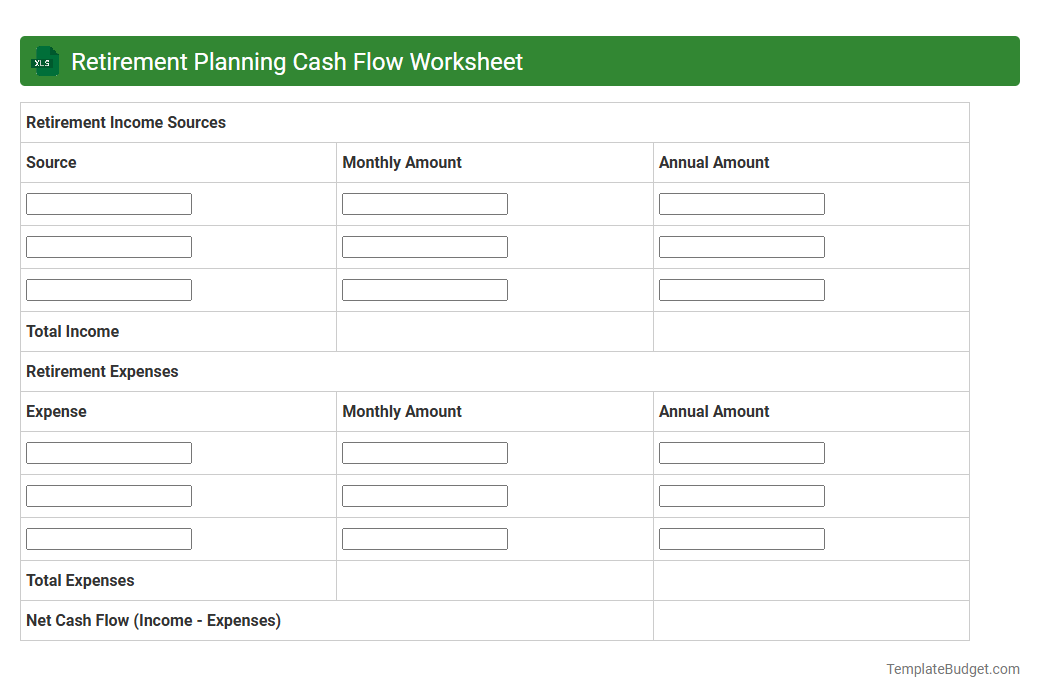1040x698 pixels.
Task: Select the third expense Monthly Amount field
Action: (424, 538)
